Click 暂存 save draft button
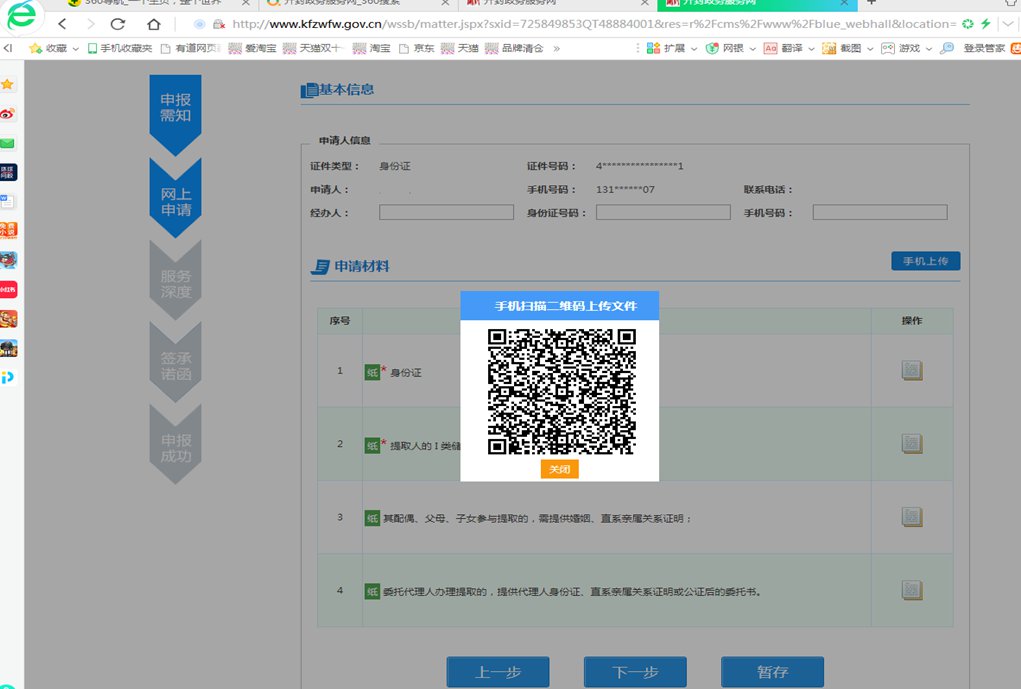This screenshot has width=1021, height=689. coord(772,672)
